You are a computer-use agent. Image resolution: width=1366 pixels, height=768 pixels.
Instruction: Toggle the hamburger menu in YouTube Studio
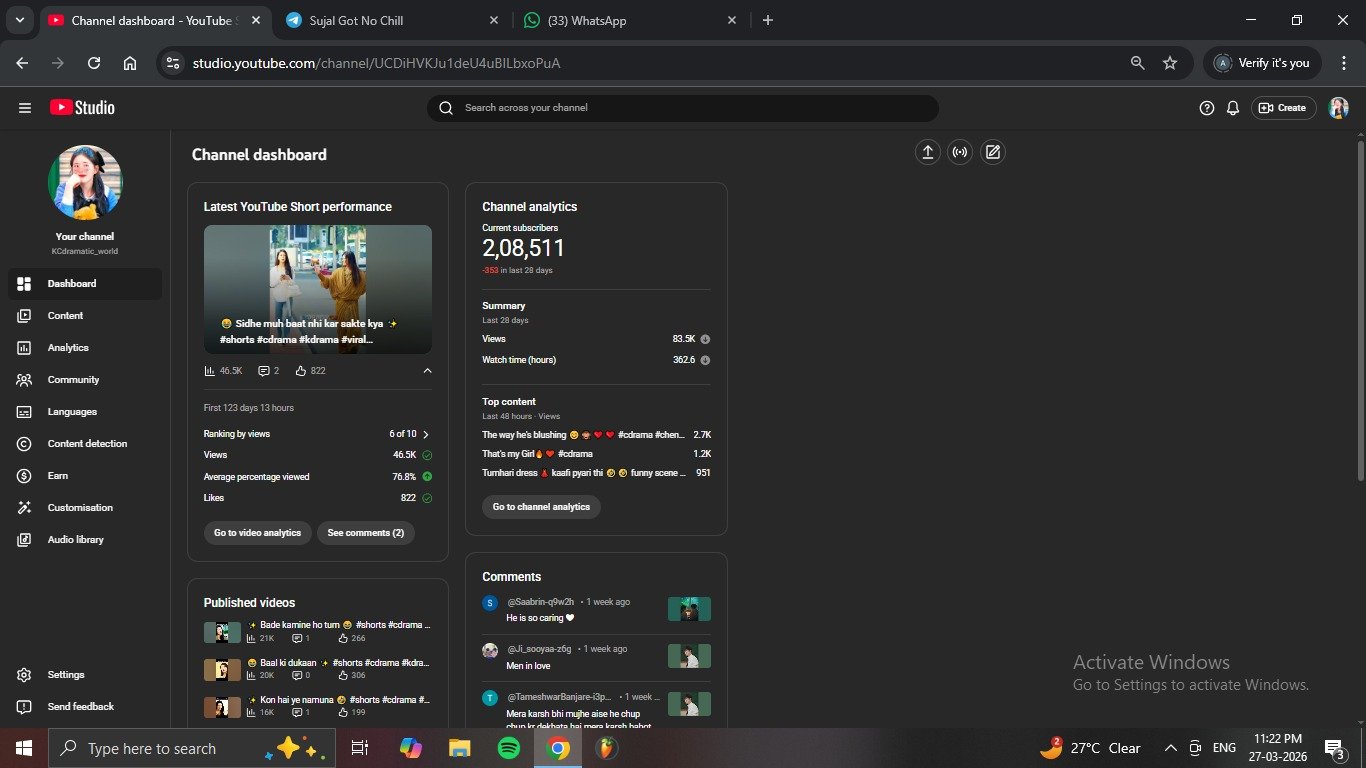pyautogui.click(x=25, y=108)
